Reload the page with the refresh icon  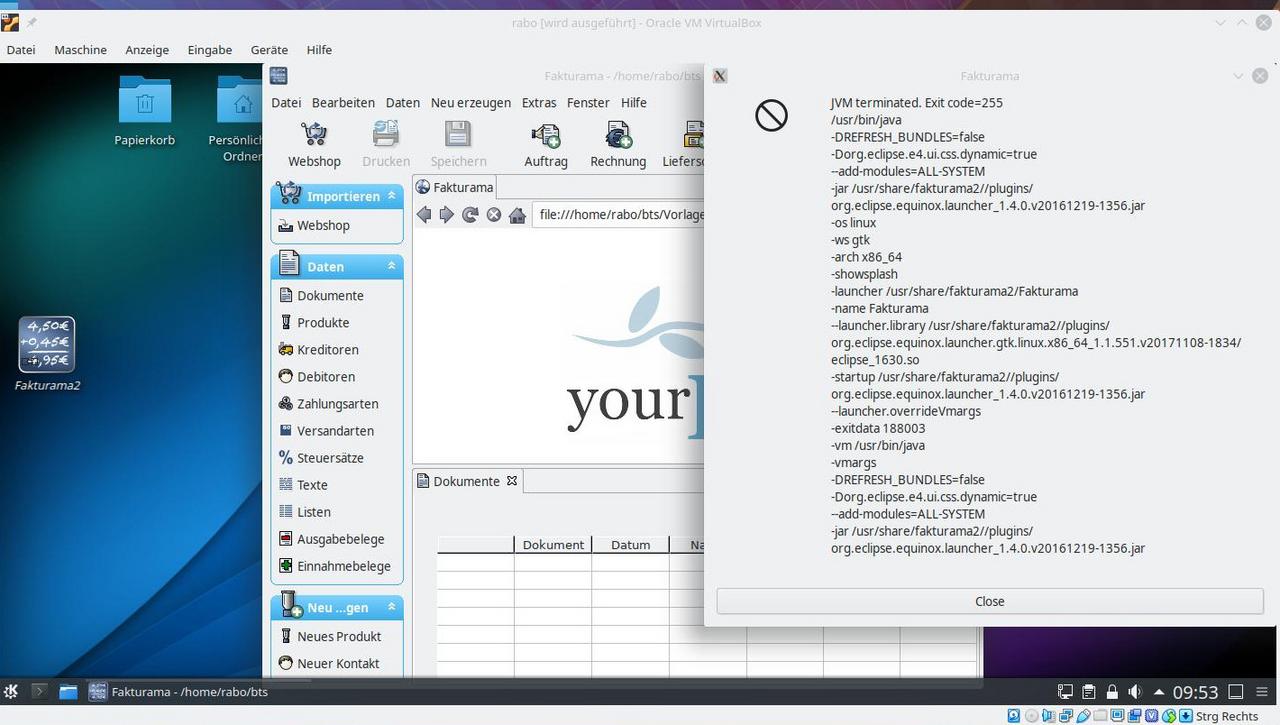[469, 214]
